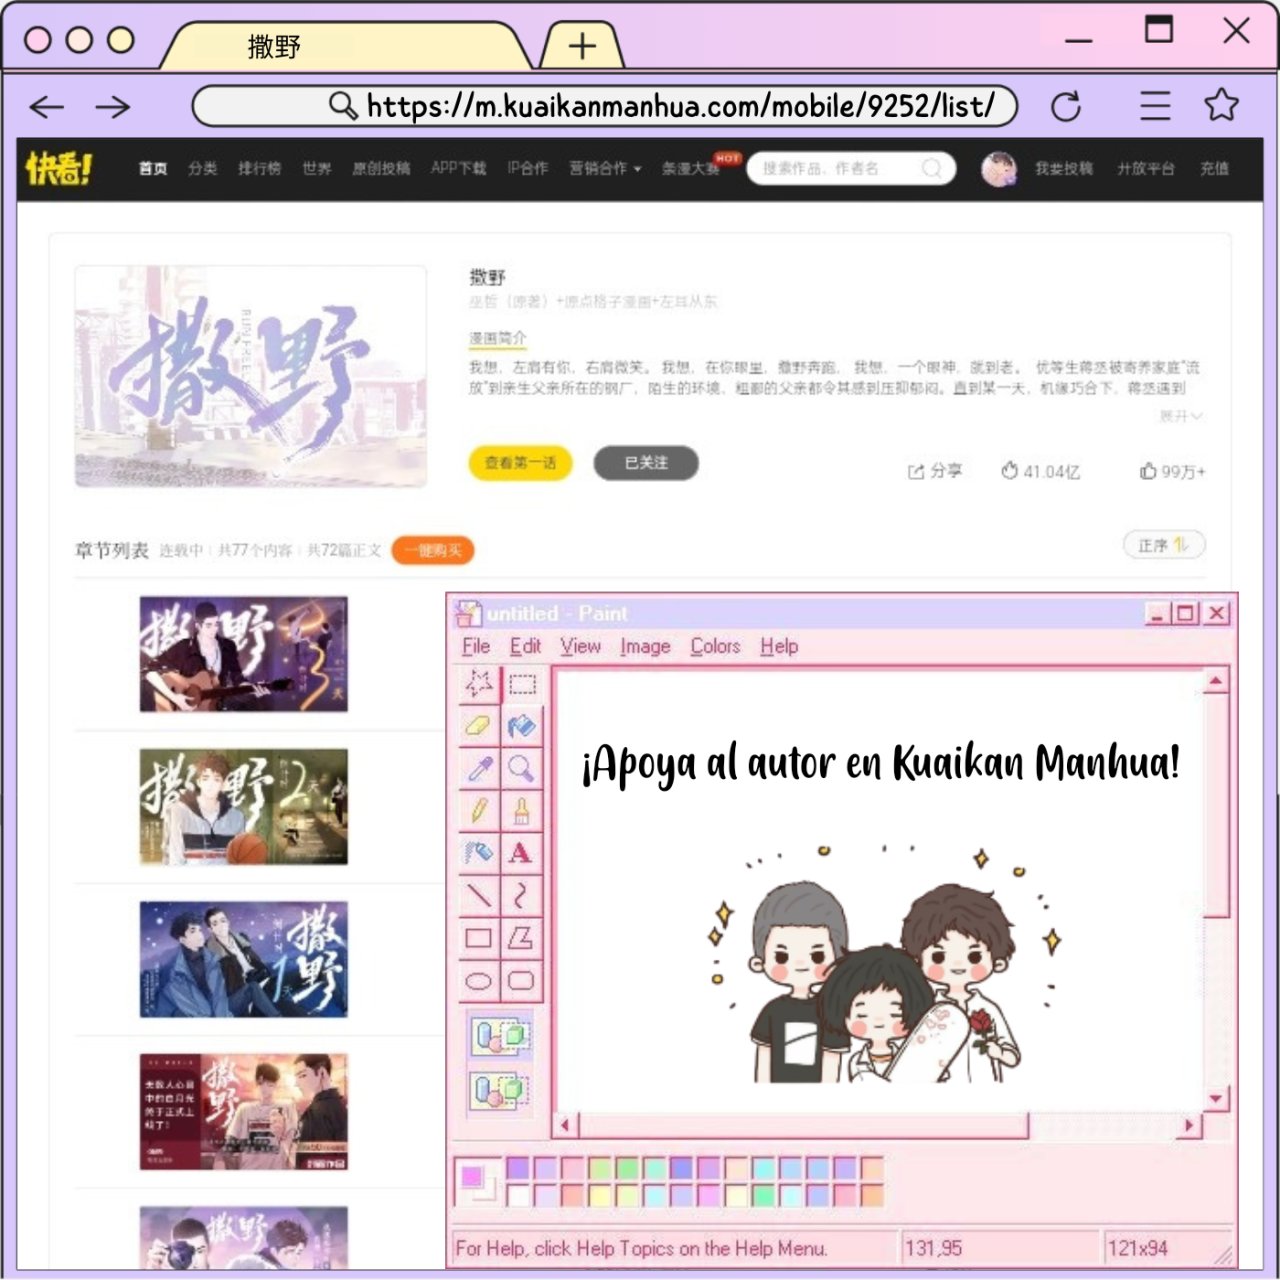
Task: Open the chapter thumbnail showing a guitar player
Action: (x=244, y=654)
